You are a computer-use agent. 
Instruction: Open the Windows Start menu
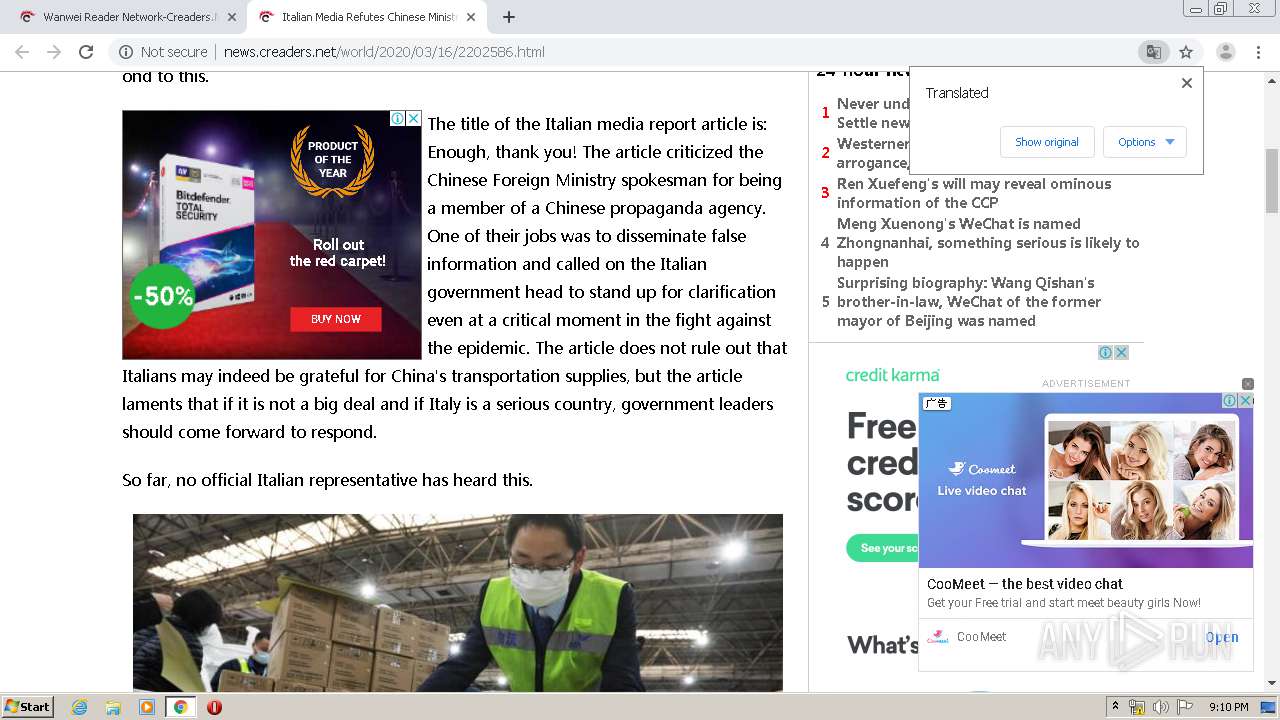pyautogui.click(x=27, y=707)
